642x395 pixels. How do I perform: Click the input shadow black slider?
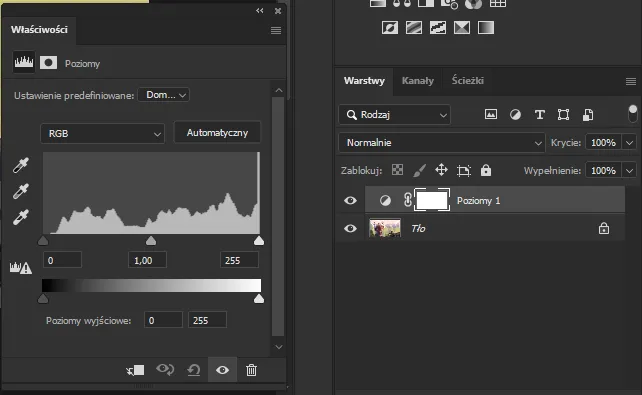[43, 240]
